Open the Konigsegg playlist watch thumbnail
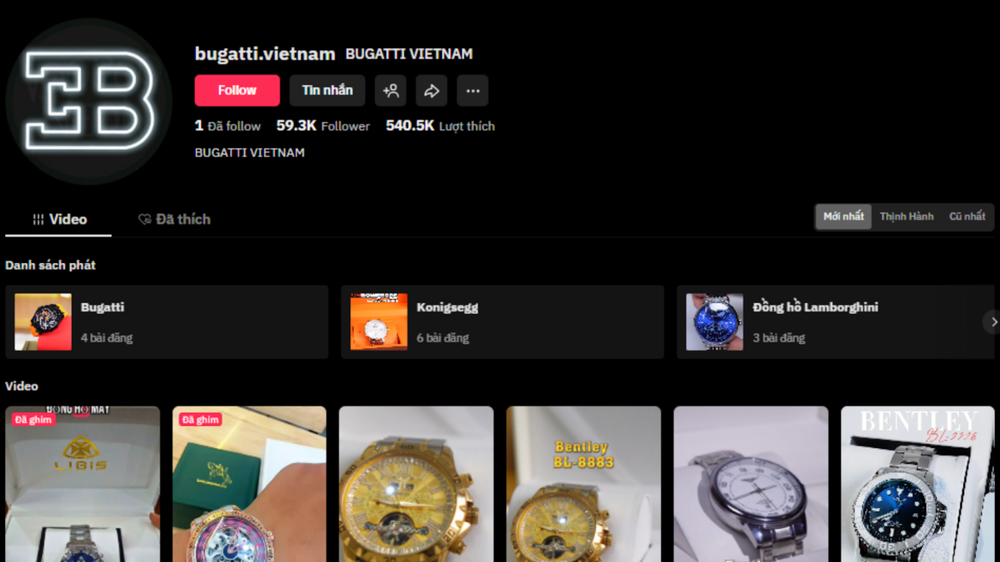The image size is (1000, 562). point(379,322)
